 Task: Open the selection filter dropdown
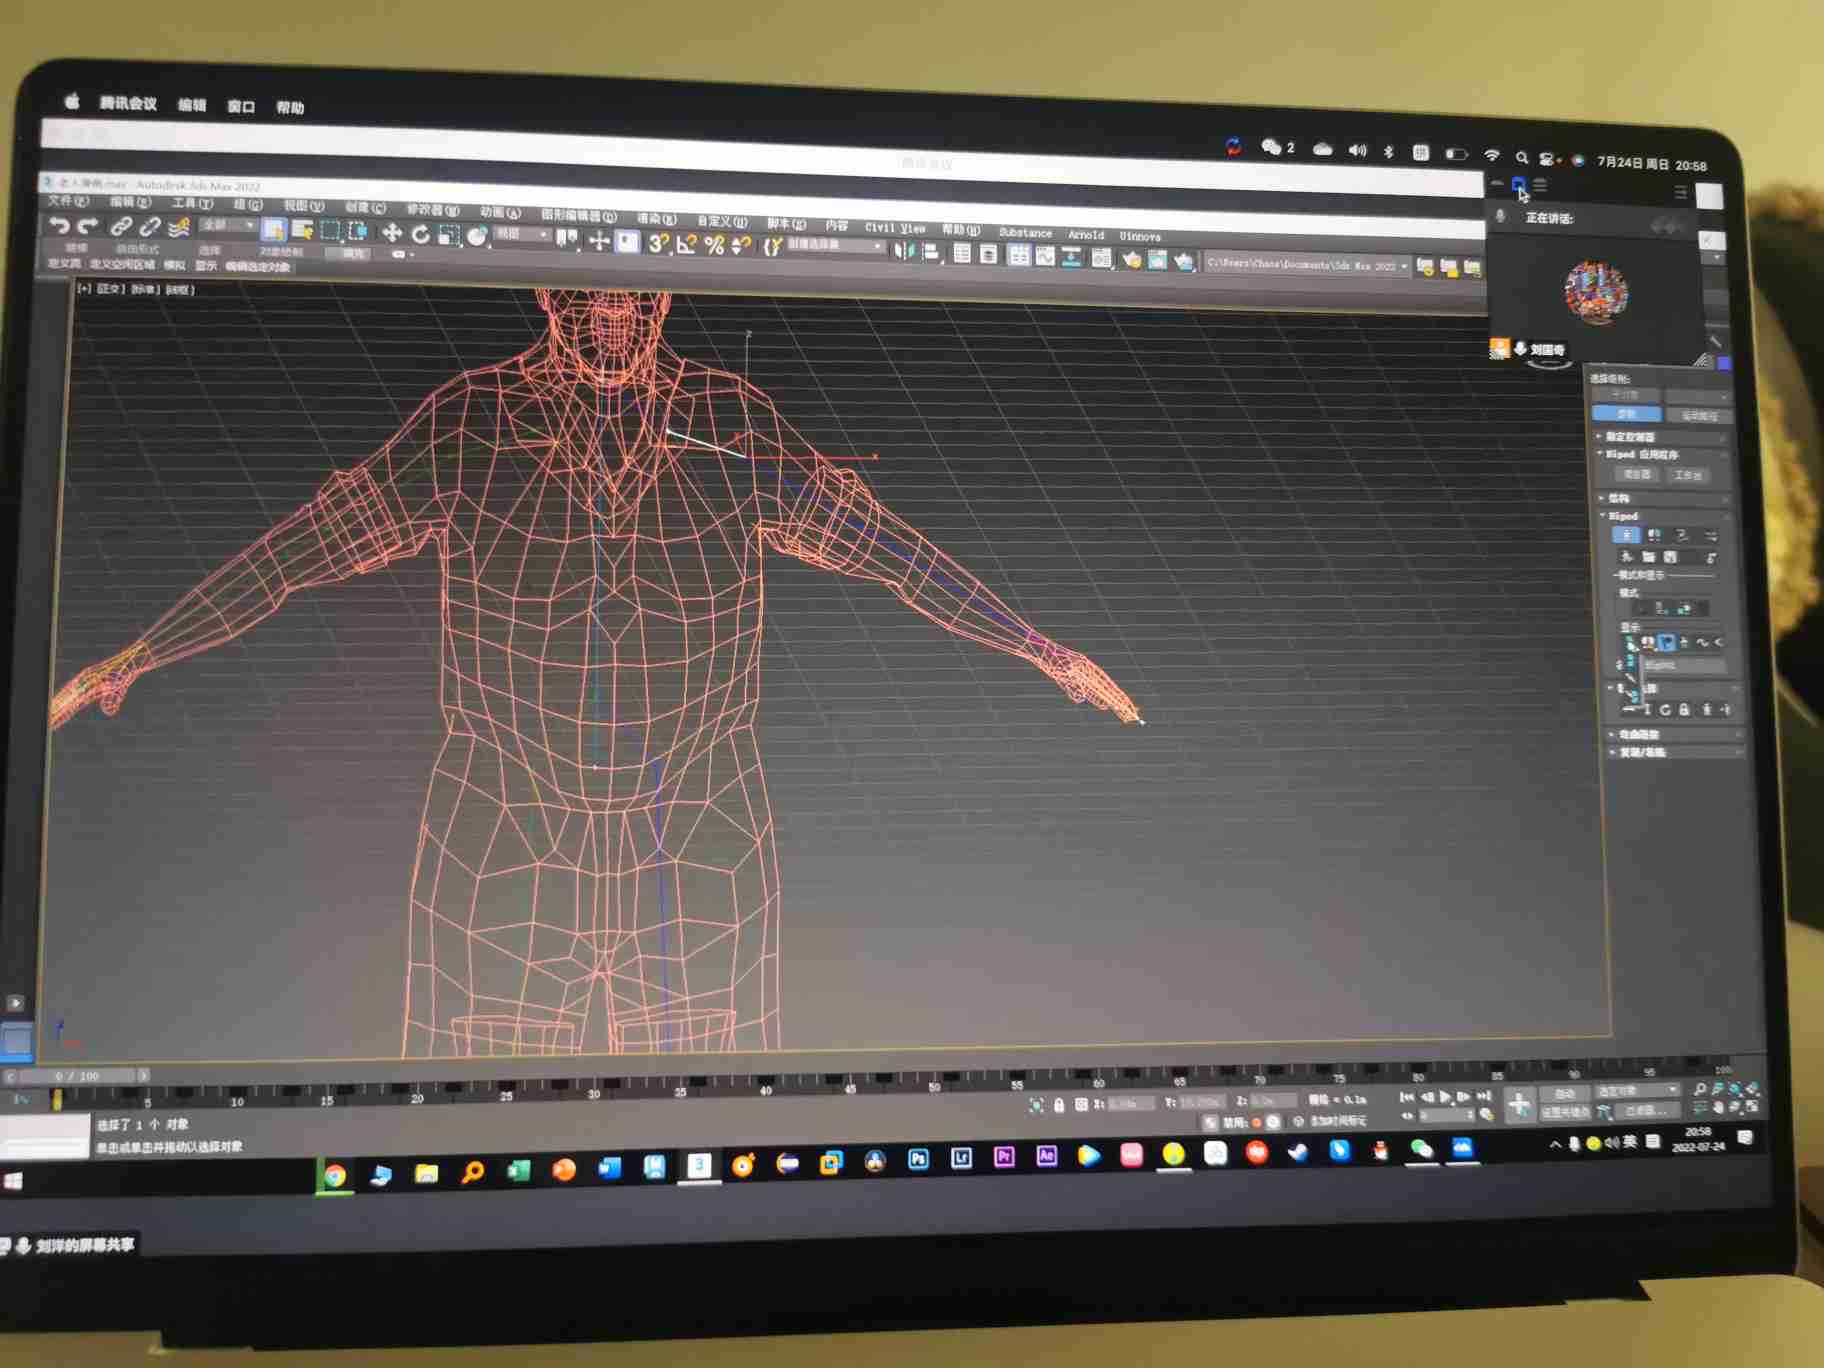point(229,225)
